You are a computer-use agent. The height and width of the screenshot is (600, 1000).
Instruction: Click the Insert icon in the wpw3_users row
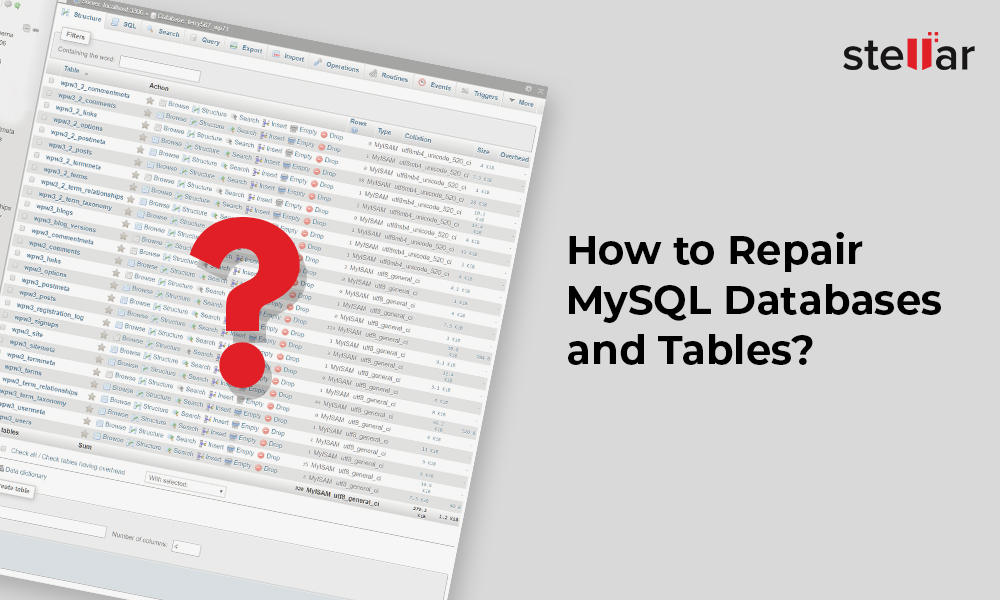pyautogui.click(x=201, y=456)
